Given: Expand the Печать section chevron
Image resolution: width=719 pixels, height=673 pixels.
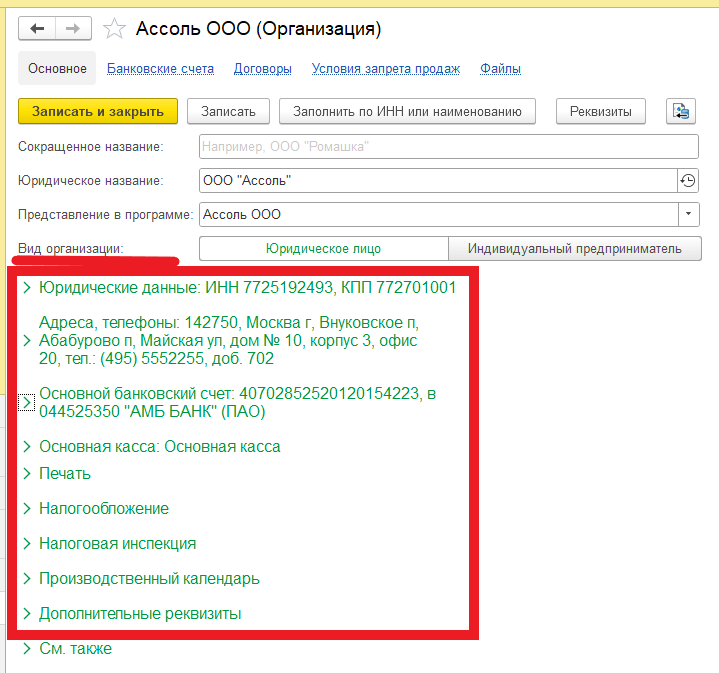Looking at the screenshot, I should click(x=27, y=473).
